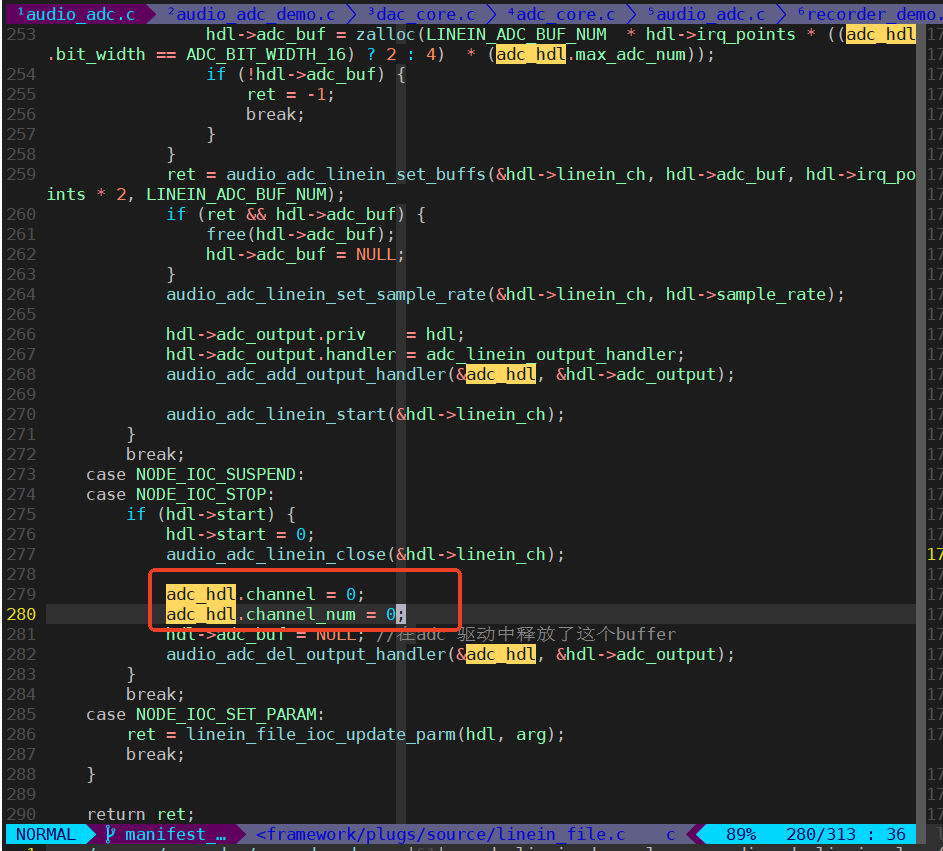This screenshot has width=943, height=851.
Task: Click the 280/313 : 36 cursor position
Action: point(846,834)
